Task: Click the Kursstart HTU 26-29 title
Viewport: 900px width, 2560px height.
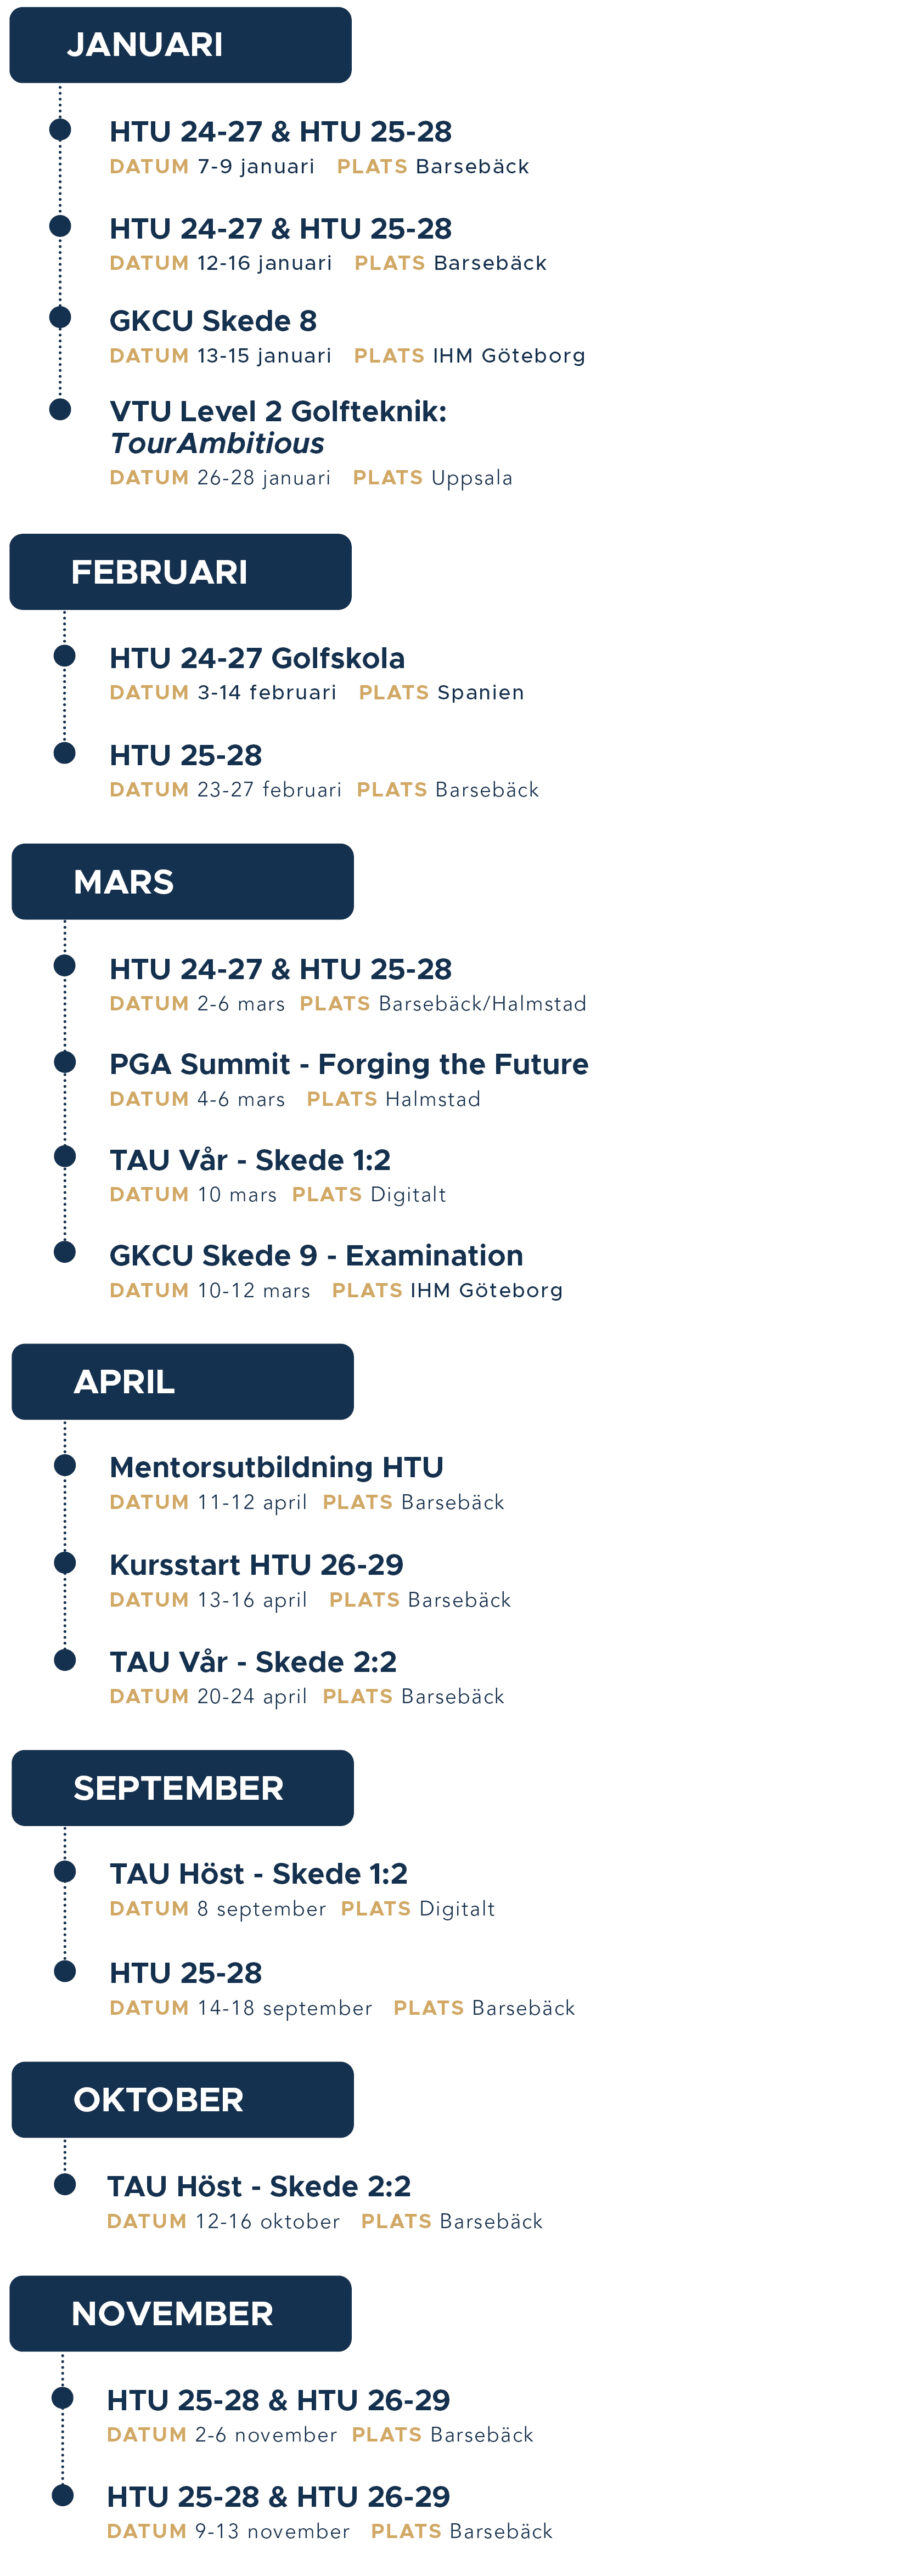Action: (256, 1564)
